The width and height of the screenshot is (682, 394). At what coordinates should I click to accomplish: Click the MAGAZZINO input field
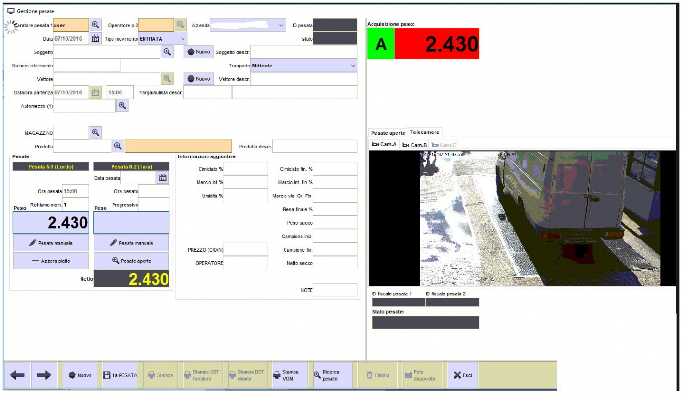pos(71,132)
